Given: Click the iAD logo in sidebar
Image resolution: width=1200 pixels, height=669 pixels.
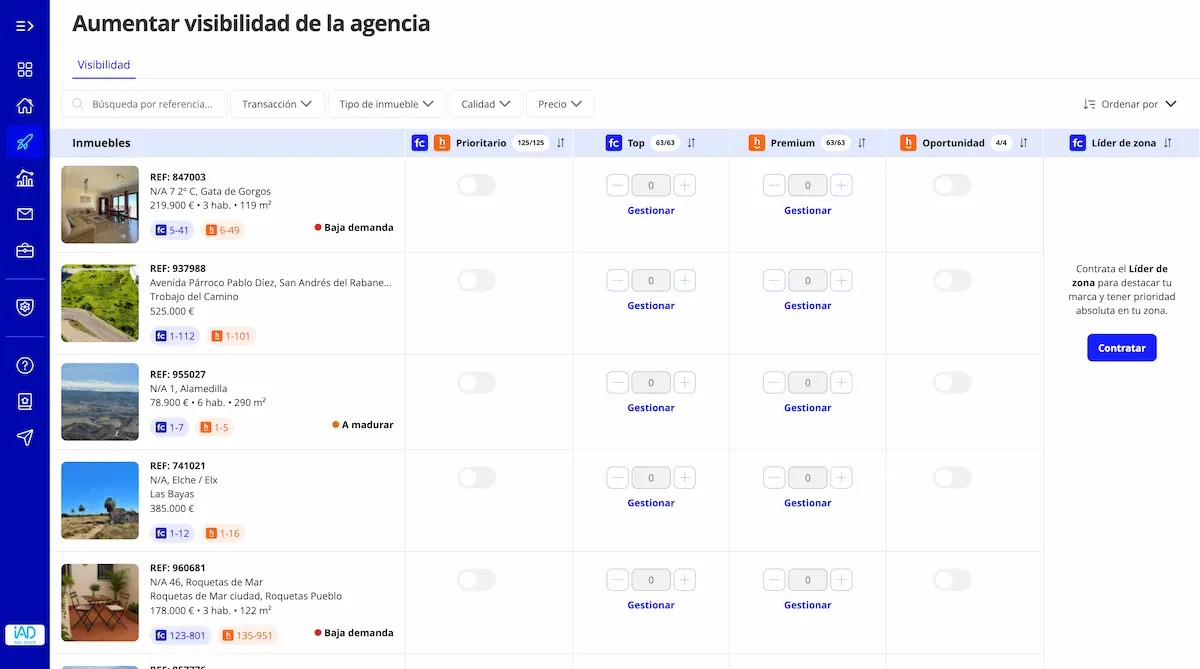Looking at the screenshot, I should [x=25, y=634].
